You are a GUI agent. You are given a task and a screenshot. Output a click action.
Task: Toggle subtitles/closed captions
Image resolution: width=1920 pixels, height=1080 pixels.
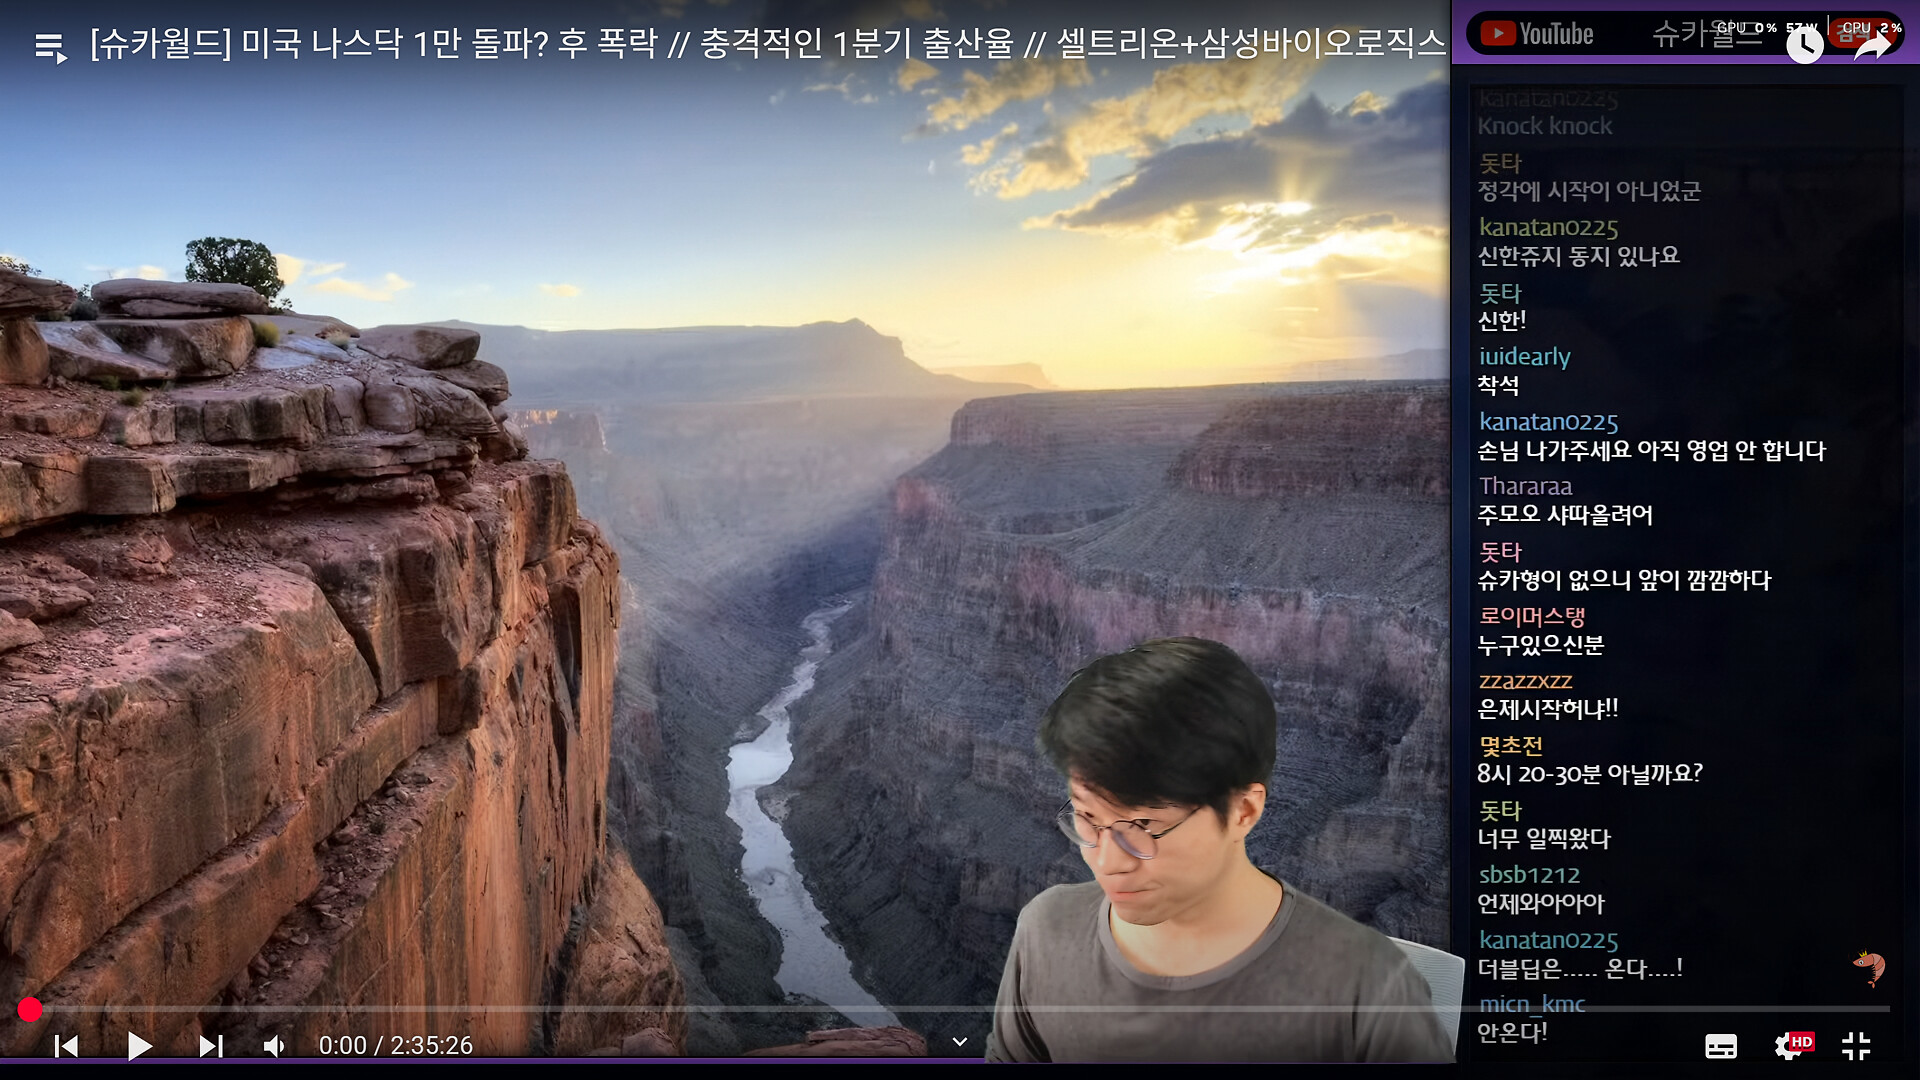coord(1720,1046)
